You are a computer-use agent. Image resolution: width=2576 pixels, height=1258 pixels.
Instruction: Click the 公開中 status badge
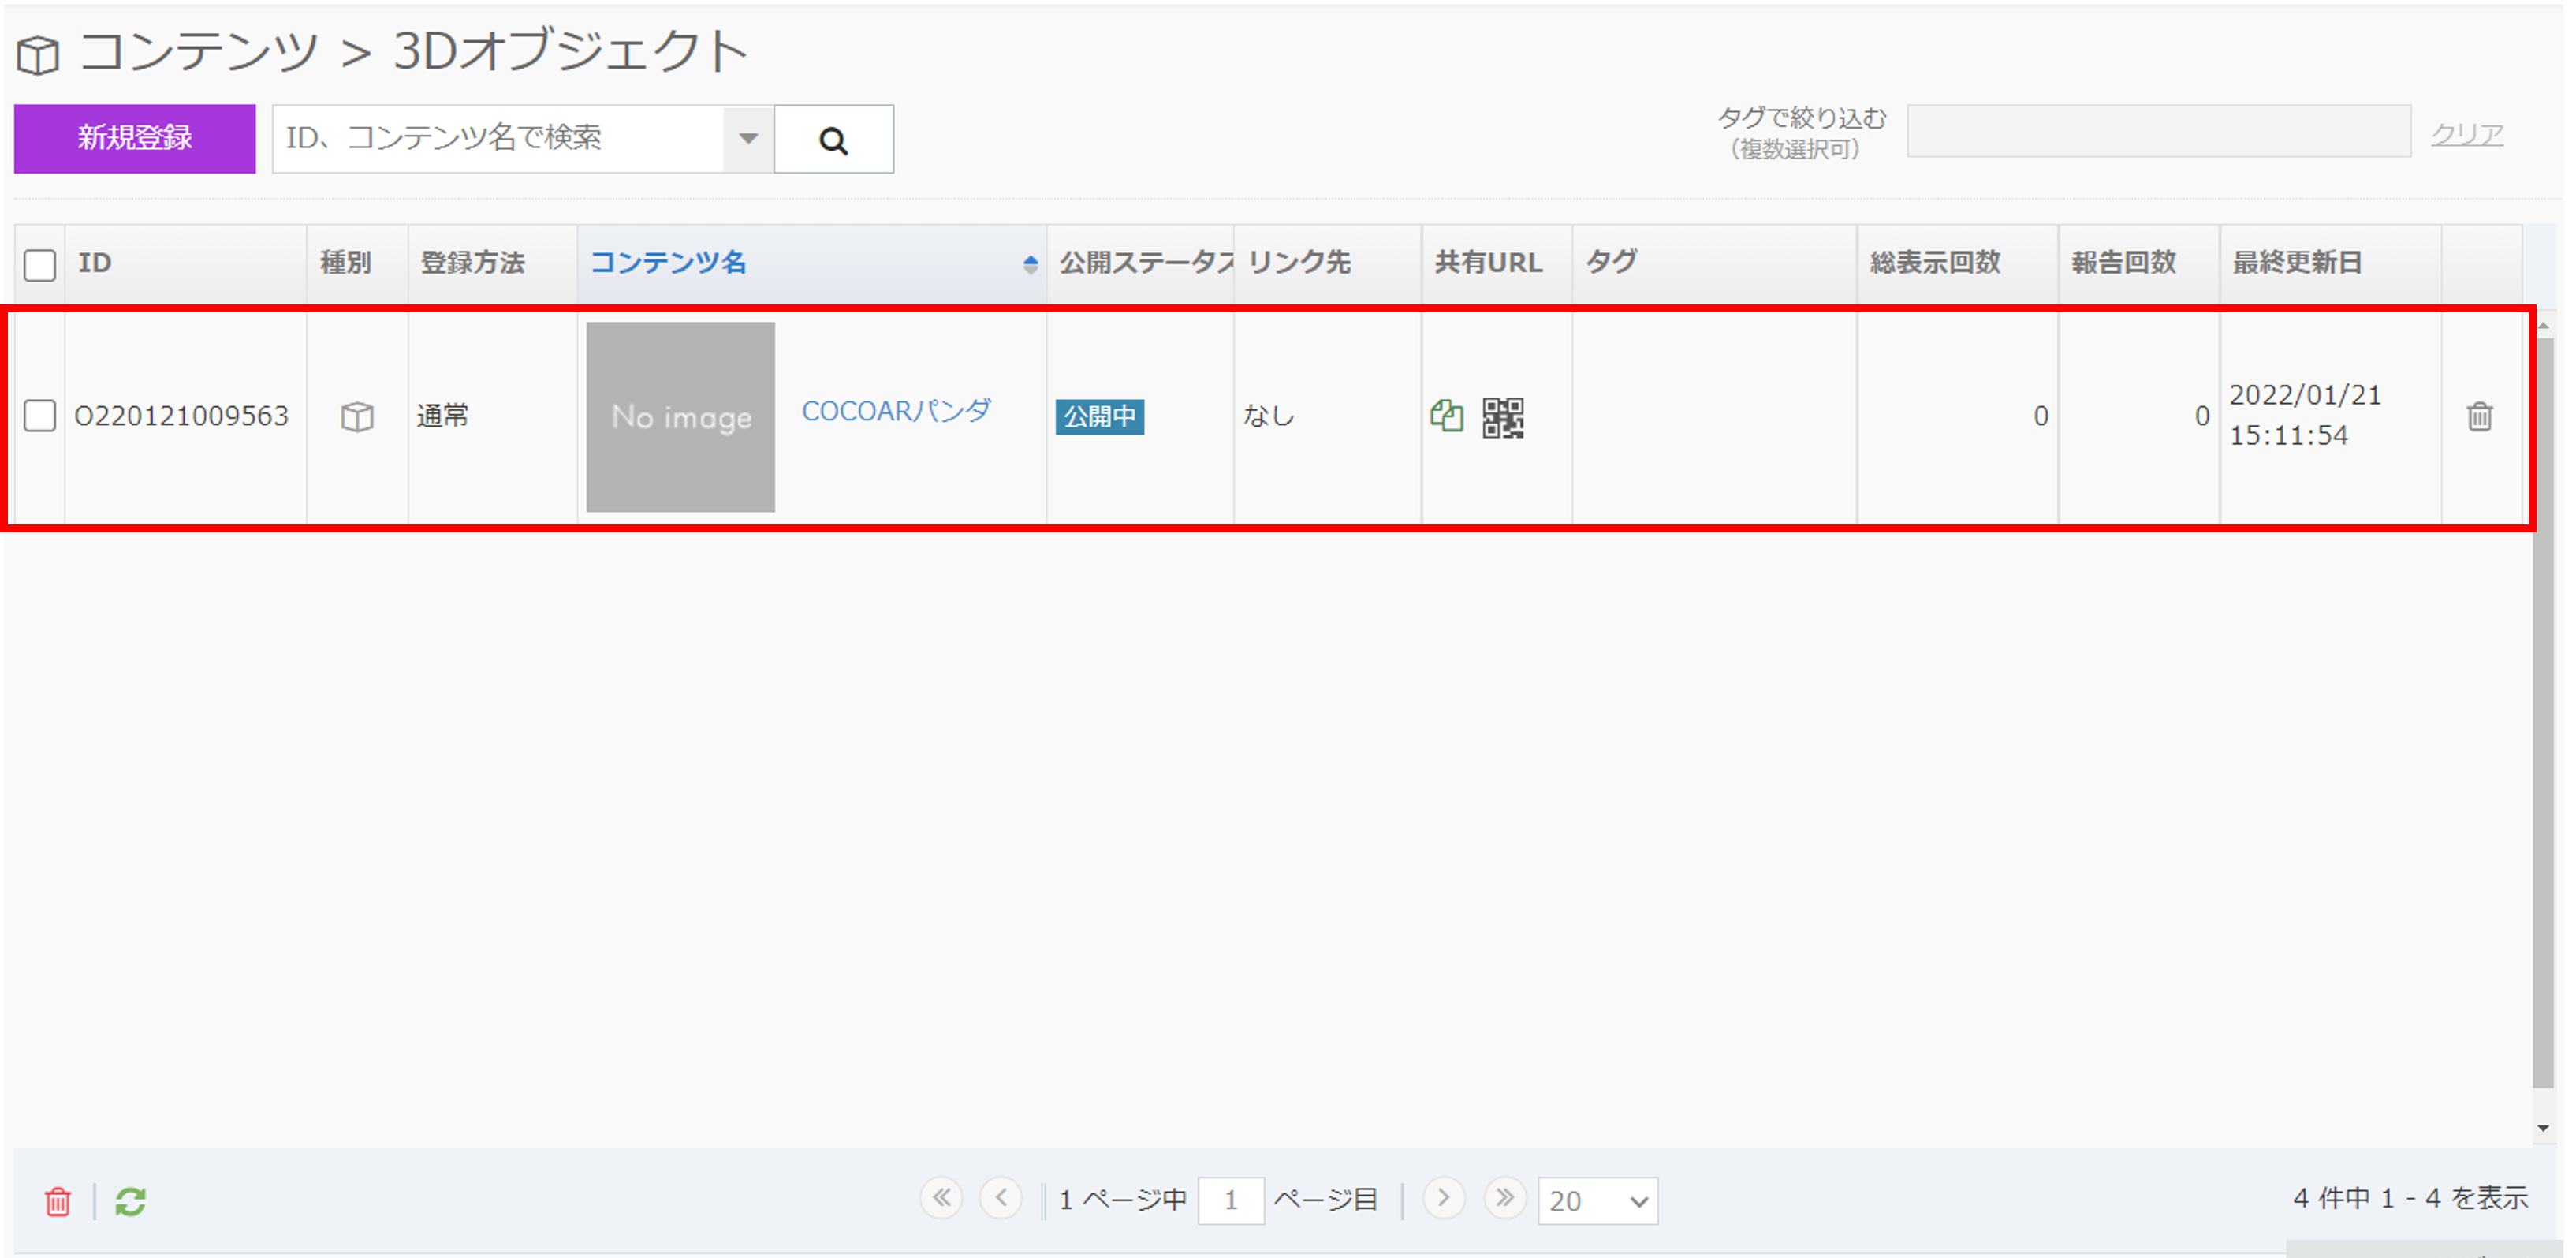[x=1099, y=417]
